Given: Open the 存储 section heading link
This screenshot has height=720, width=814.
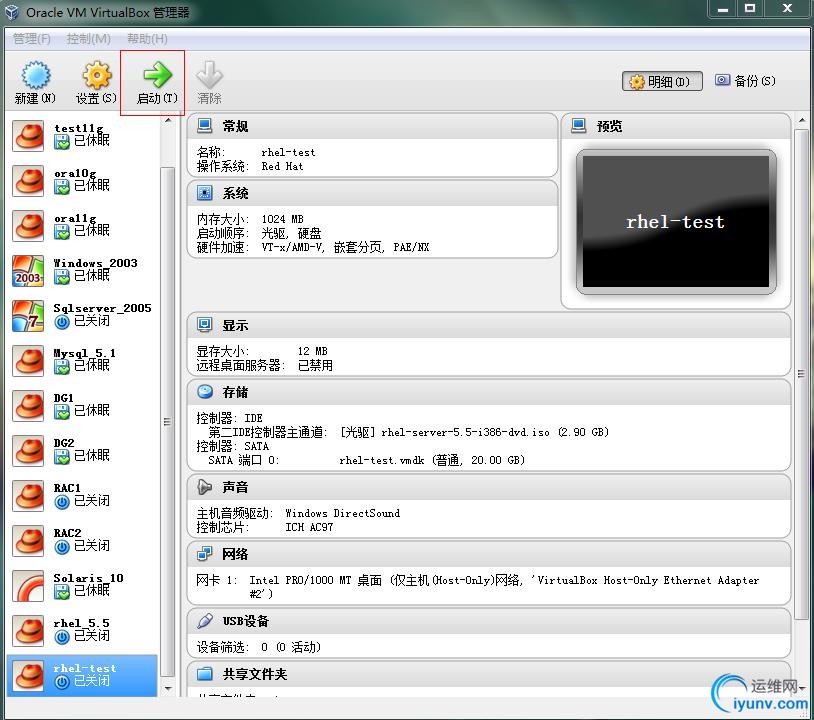Looking at the screenshot, I should 235,392.
